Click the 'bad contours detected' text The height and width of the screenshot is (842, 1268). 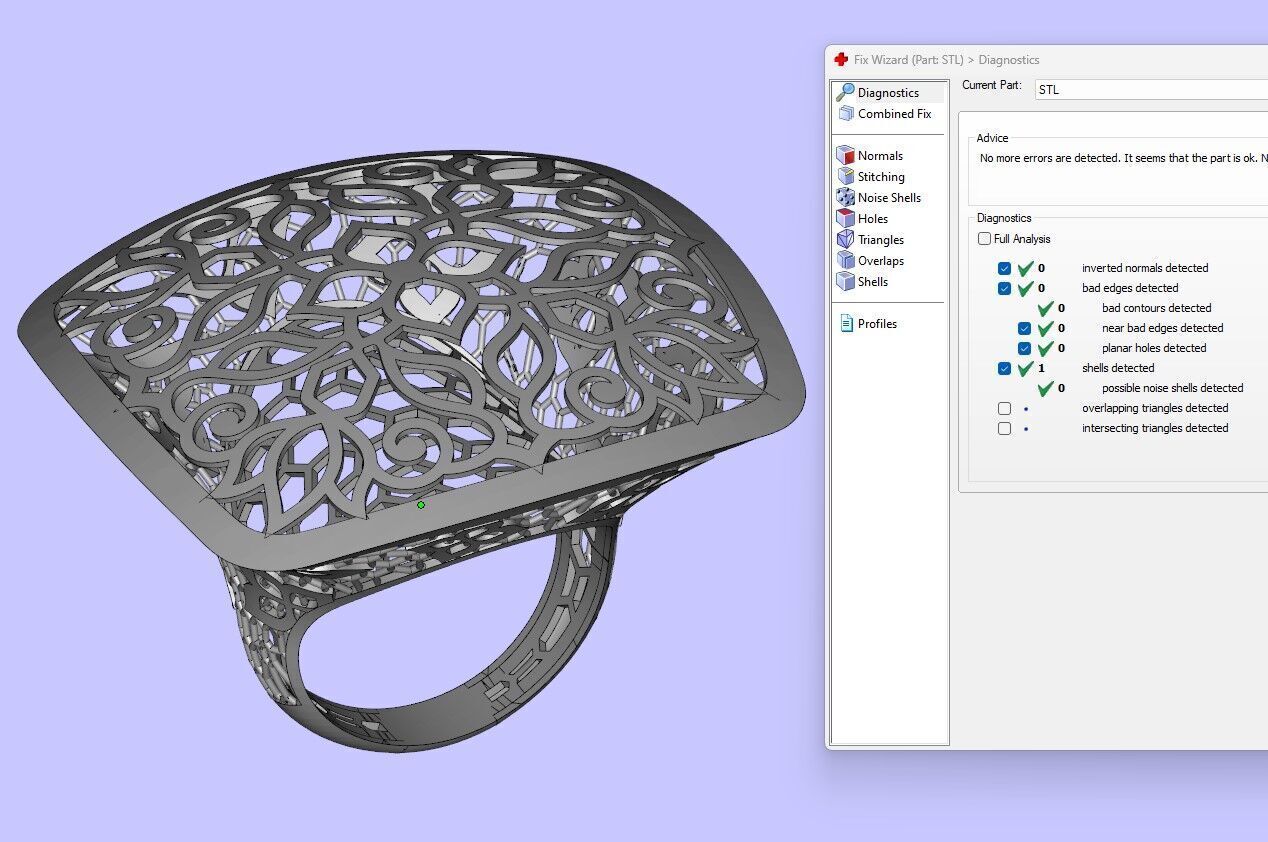click(1156, 308)
